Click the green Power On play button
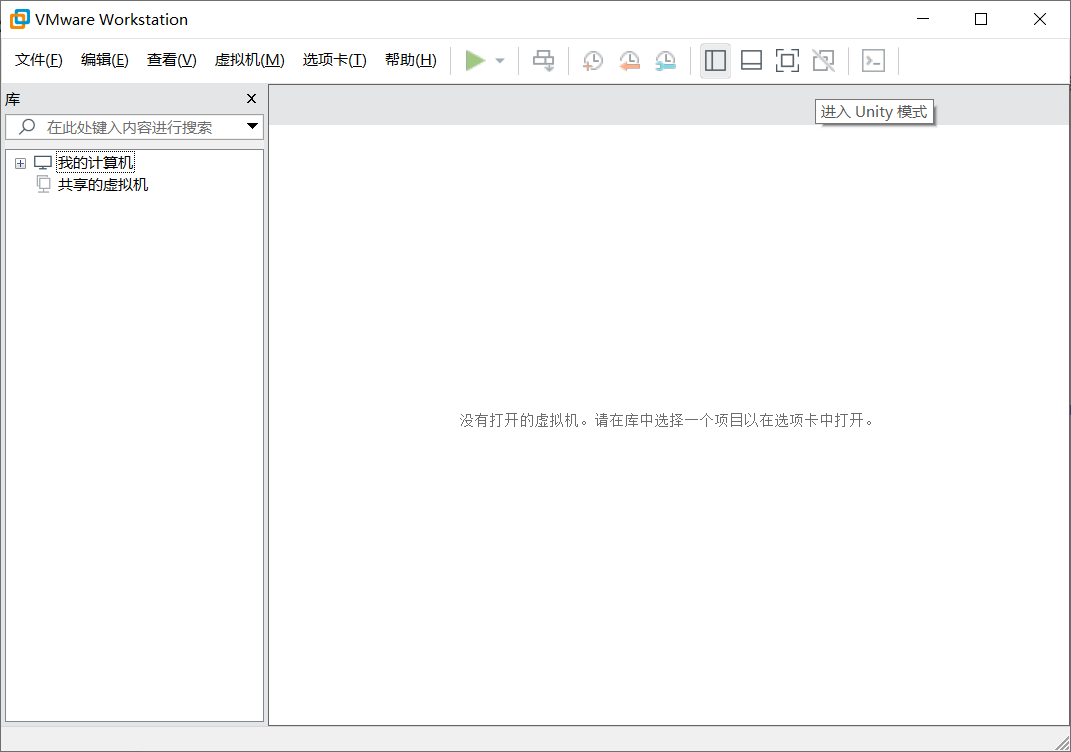 pos(475,60)
